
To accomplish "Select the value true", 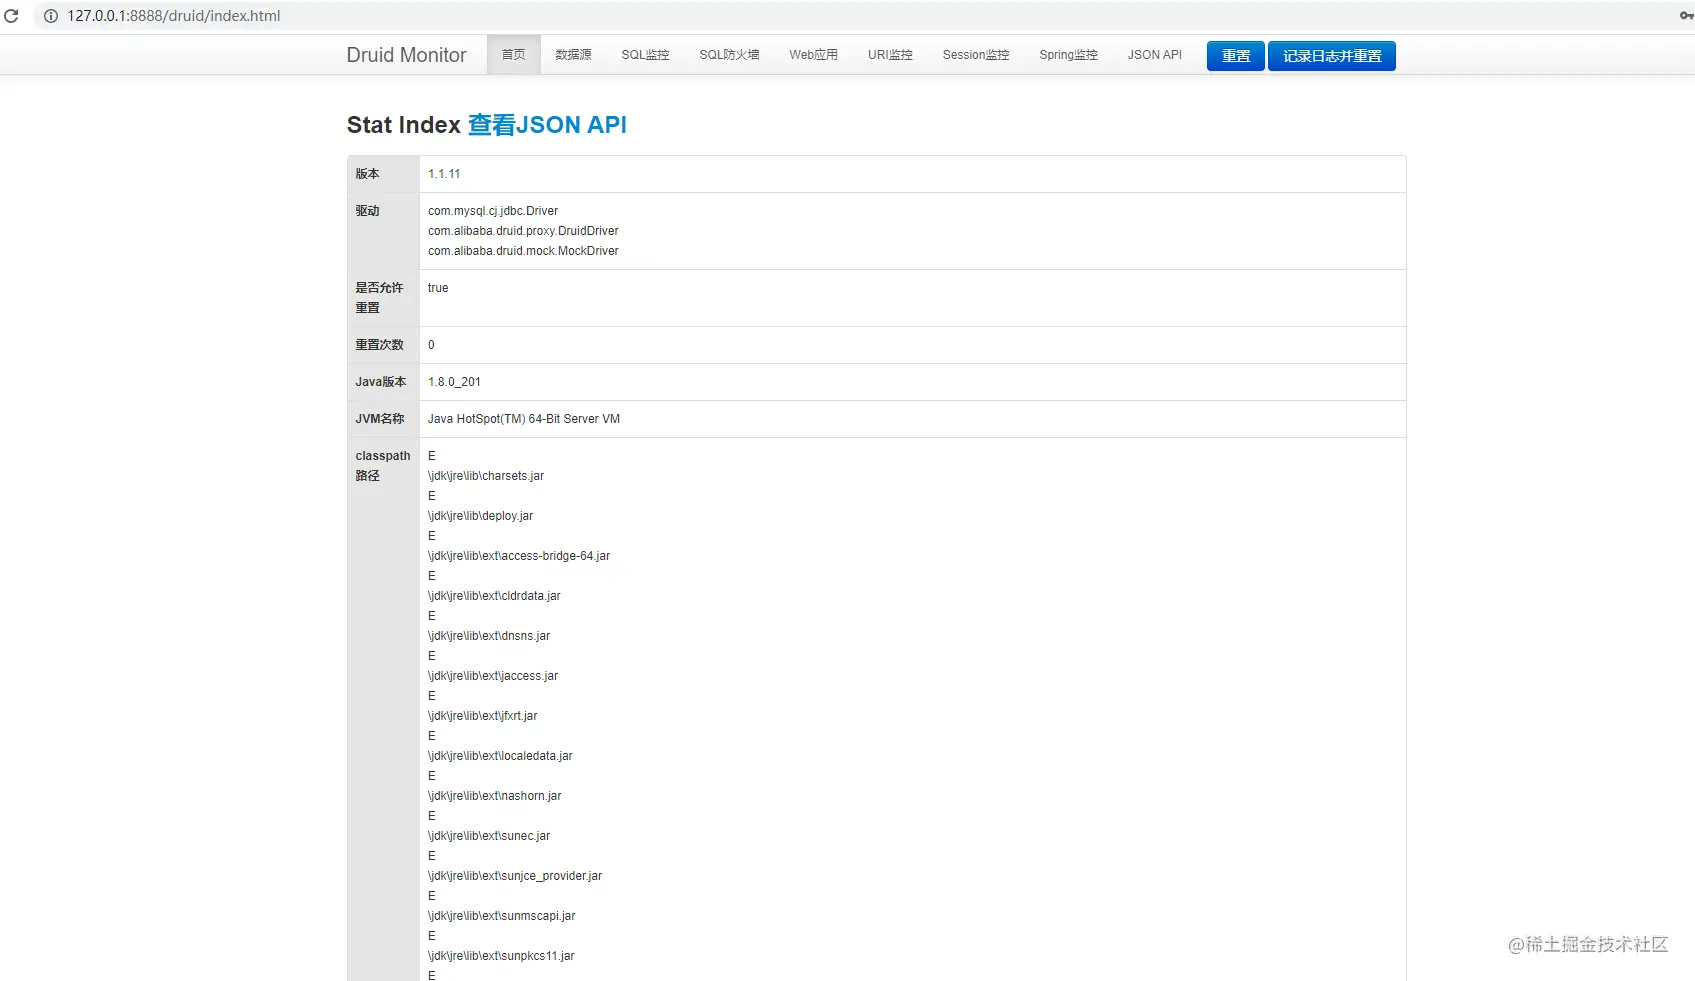I will point(438,288).
